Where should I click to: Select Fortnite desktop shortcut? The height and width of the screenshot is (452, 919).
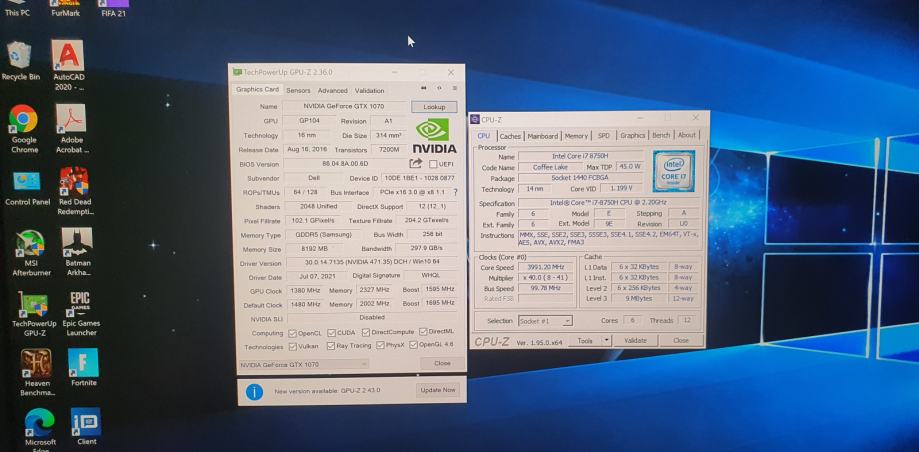pos(83,368)
